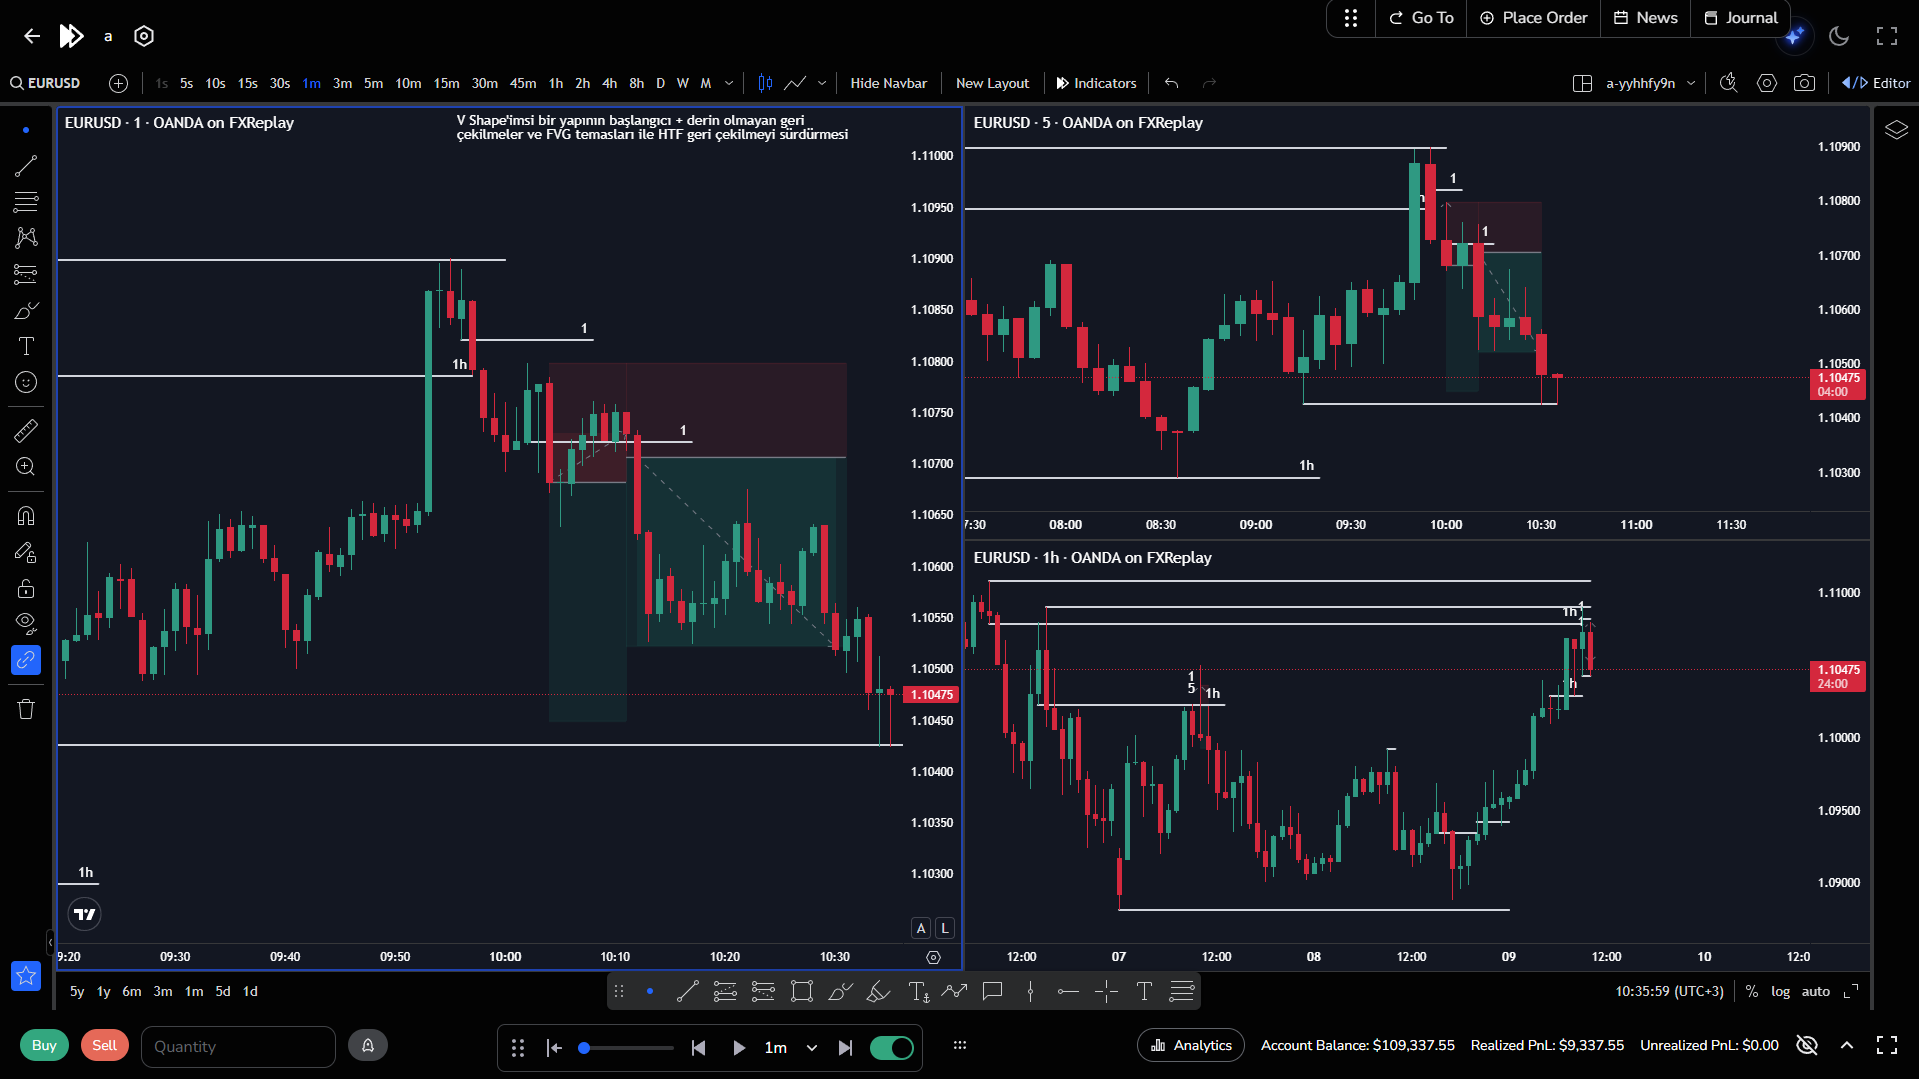Image resolution: width=1919 pixels, height=1079 pixels.
Task: Toggle the highlighted link drawings tool
Action: (x=26, y=660)
